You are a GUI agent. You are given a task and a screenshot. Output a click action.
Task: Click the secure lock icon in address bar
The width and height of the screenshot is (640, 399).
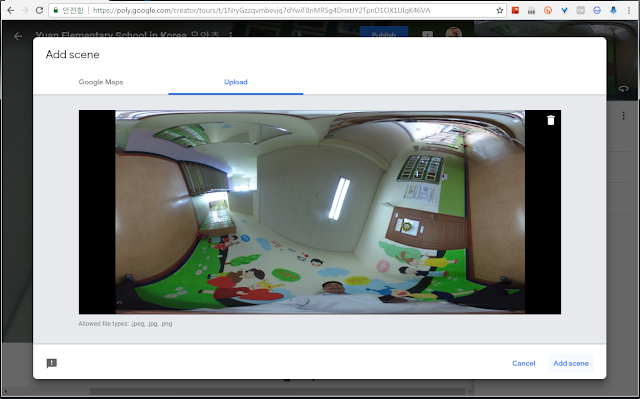(56, 10)
